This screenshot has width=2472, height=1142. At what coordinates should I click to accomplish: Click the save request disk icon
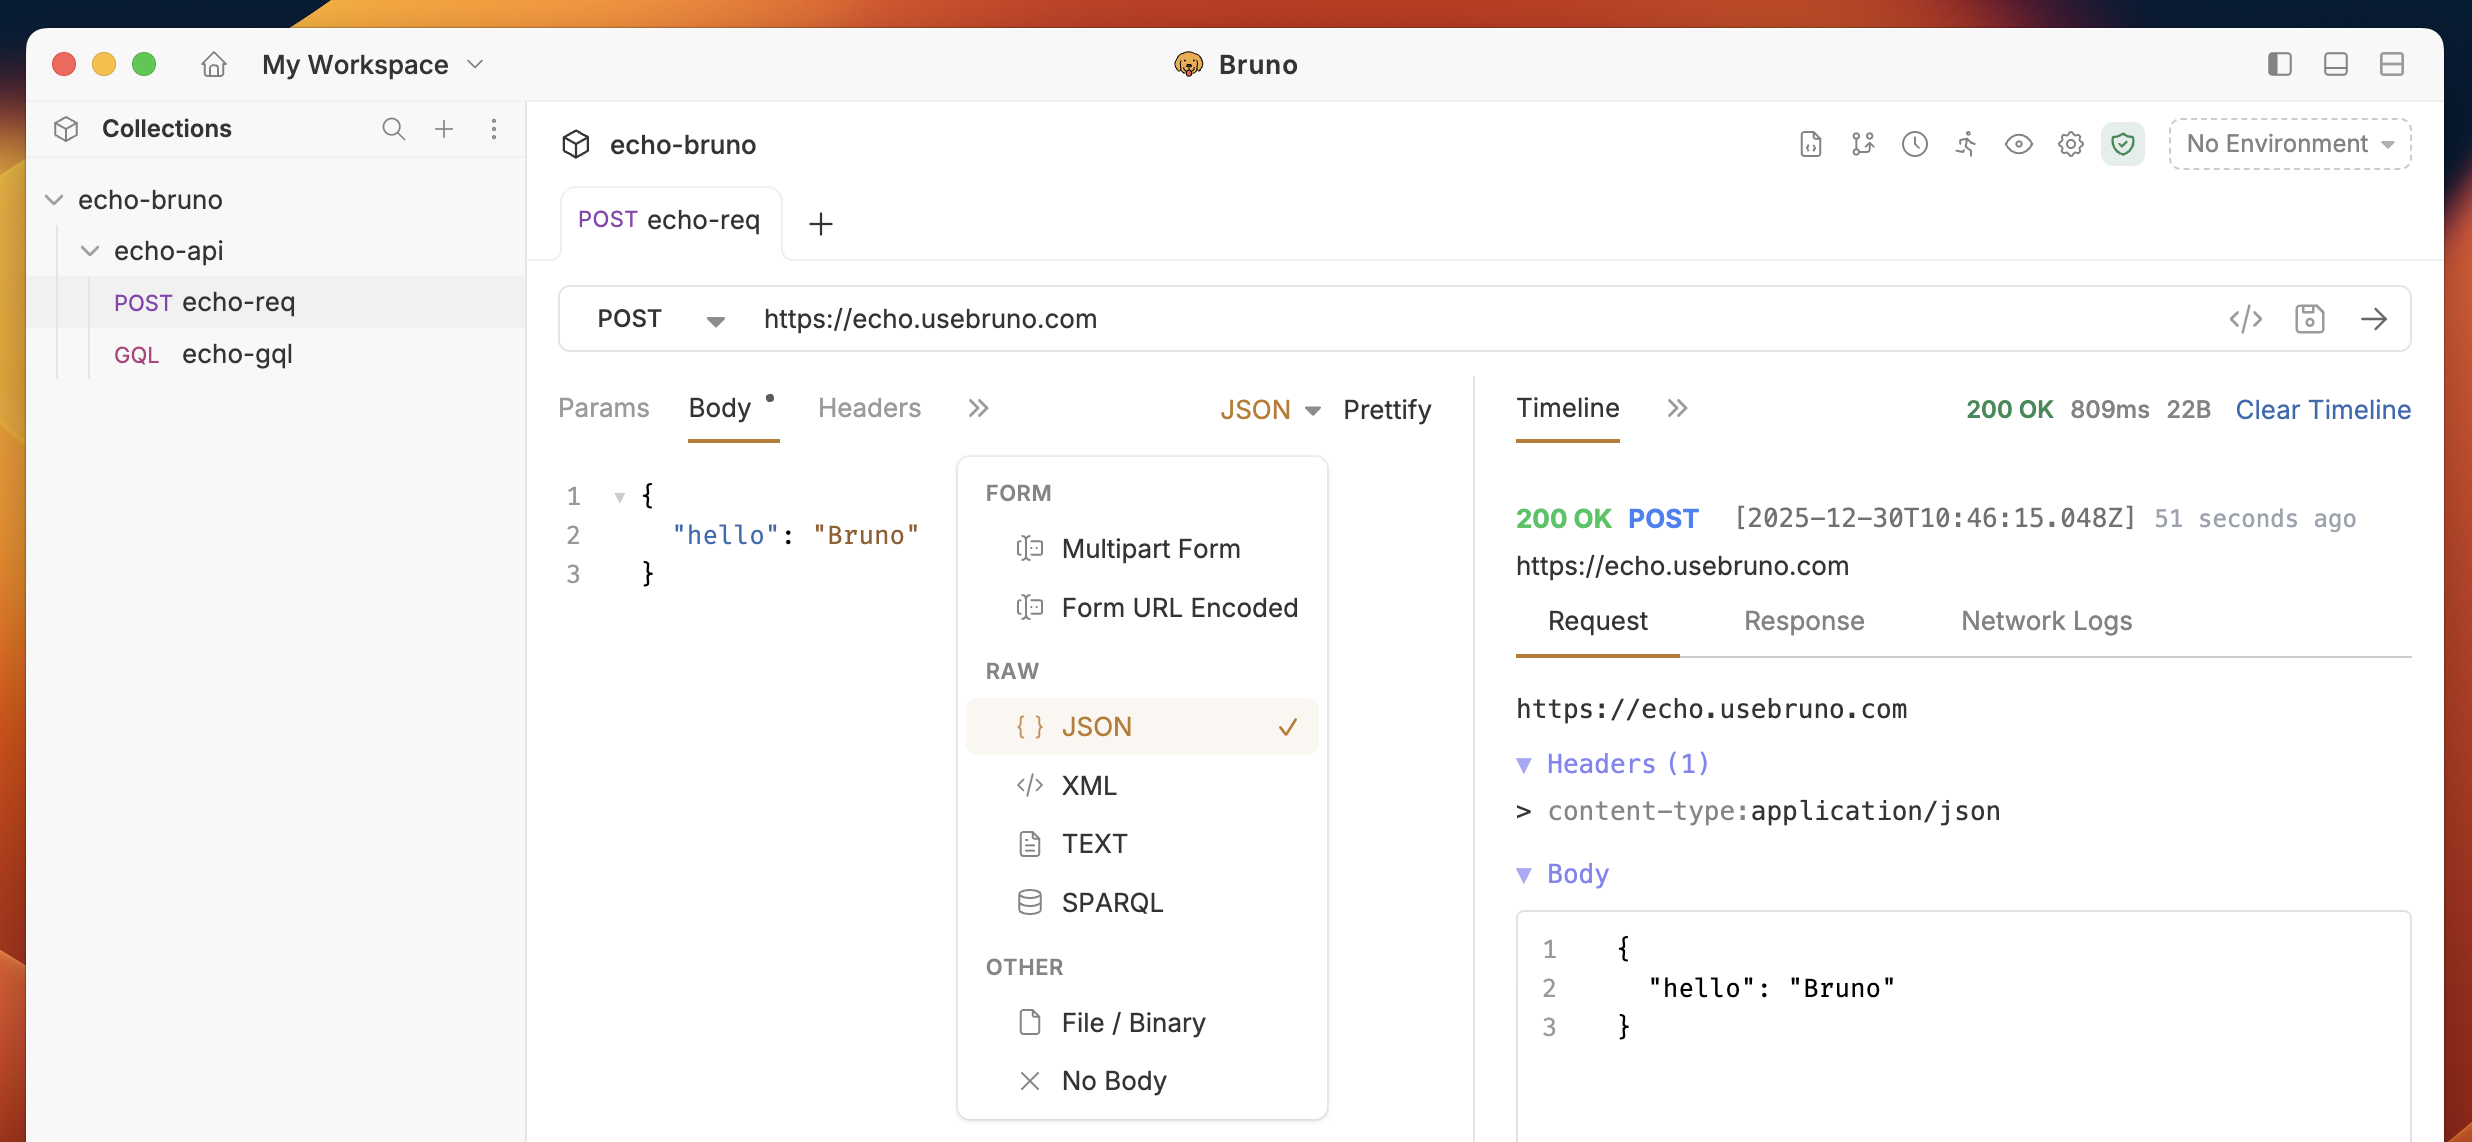tap(2310, 319)
